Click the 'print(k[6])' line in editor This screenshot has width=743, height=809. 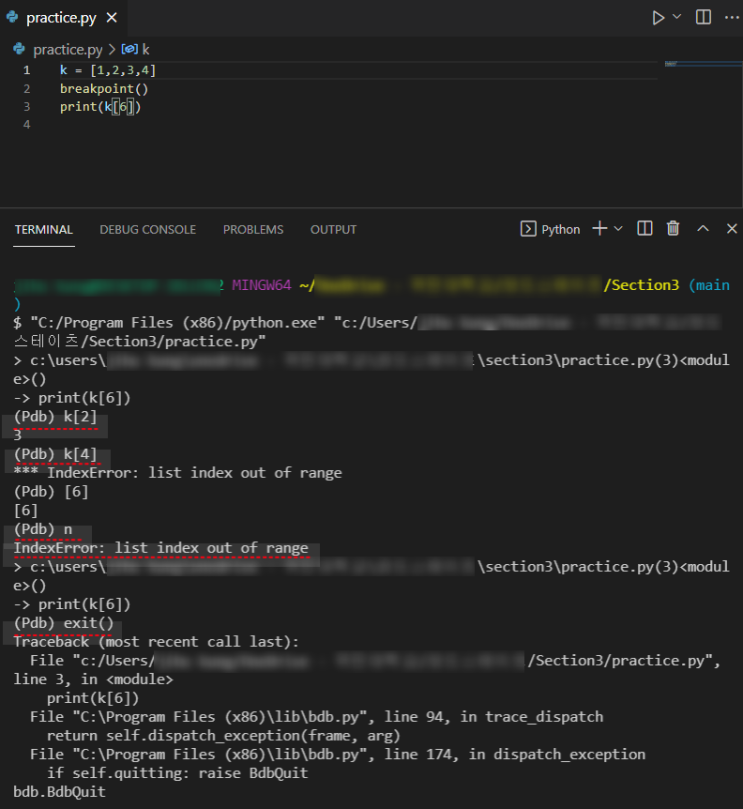click(x=100, y=107)
